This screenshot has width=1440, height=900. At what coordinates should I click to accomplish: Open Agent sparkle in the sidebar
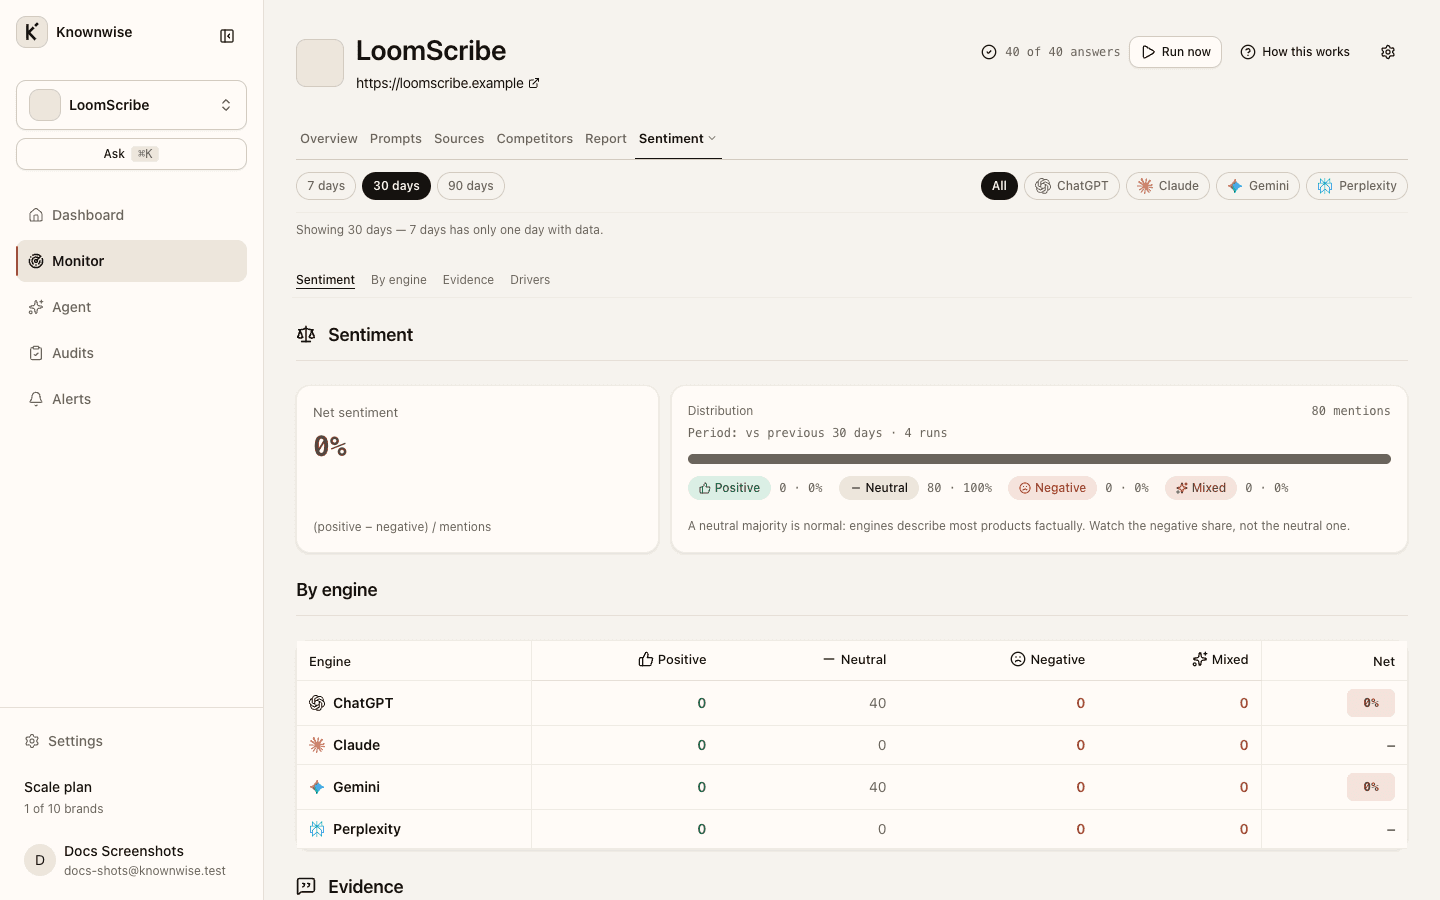[x=36, y=307]
